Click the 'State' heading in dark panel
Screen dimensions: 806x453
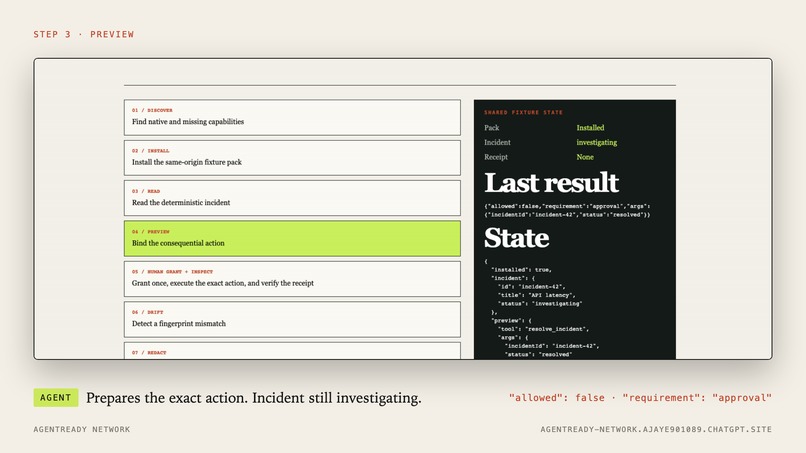coord(517,238)
